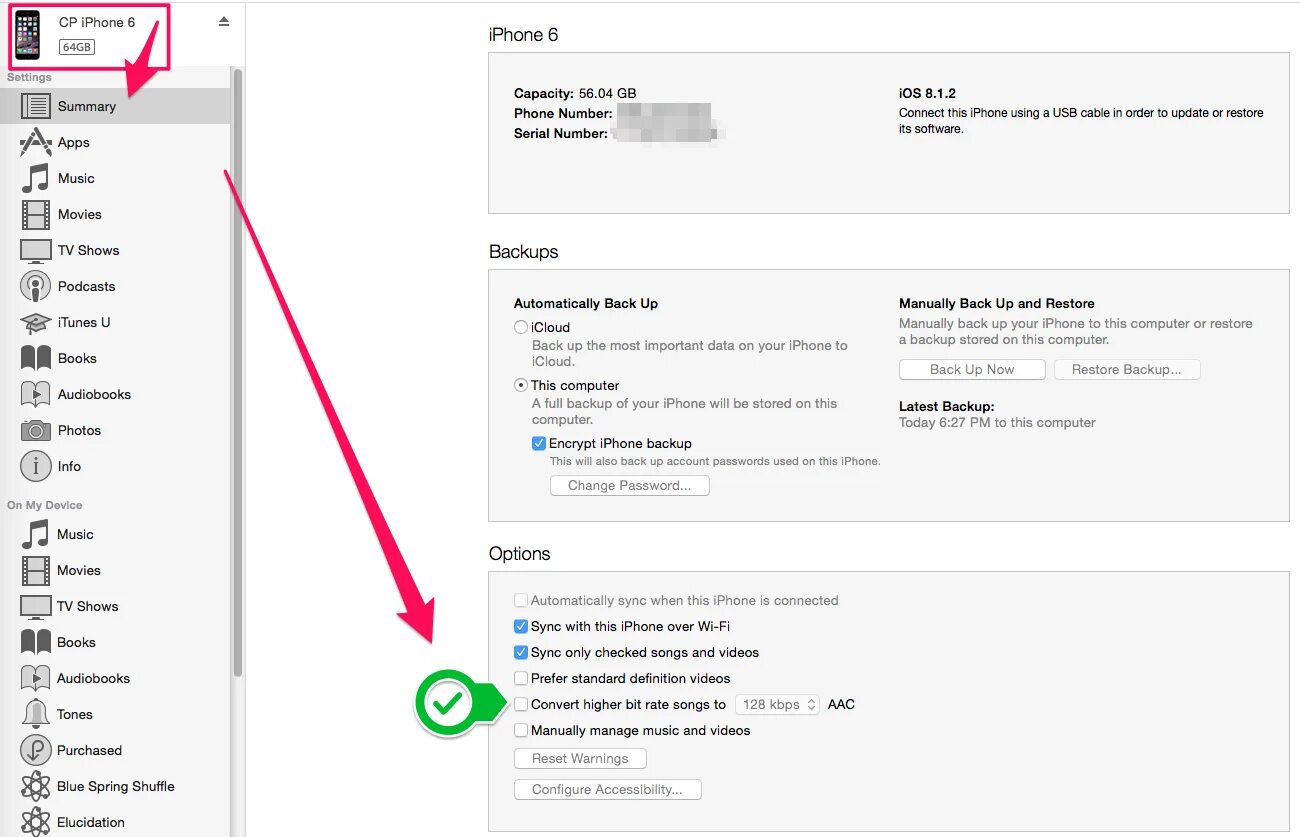Open the 128 kbps bit rate dropdown
Image resolution: width=1300 pixels, height=837 pixels.
778,704
